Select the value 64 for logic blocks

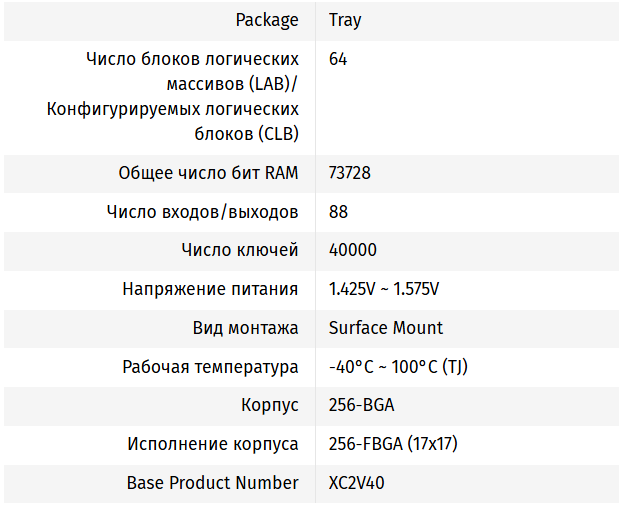click(x=338, y=59)
